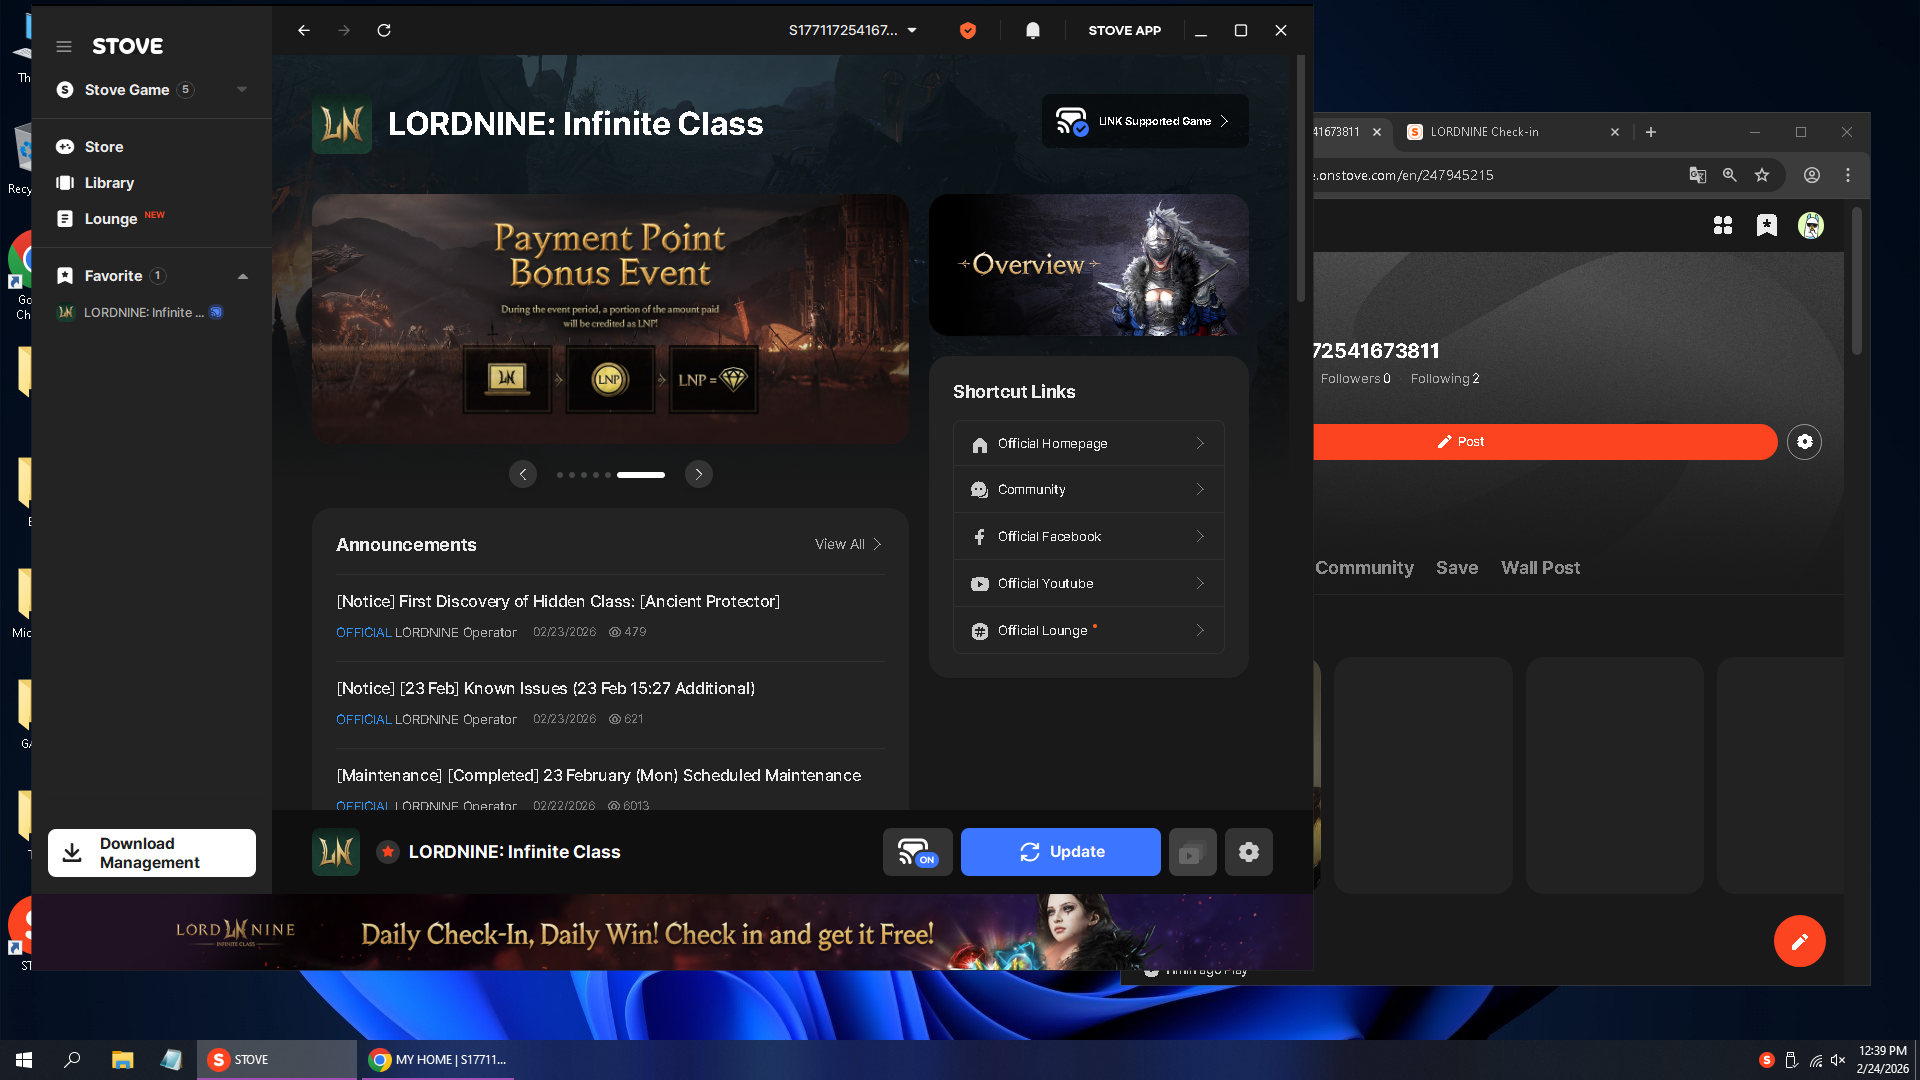
Task: Collapse the Favorite section
Action: tap(242, 276)
